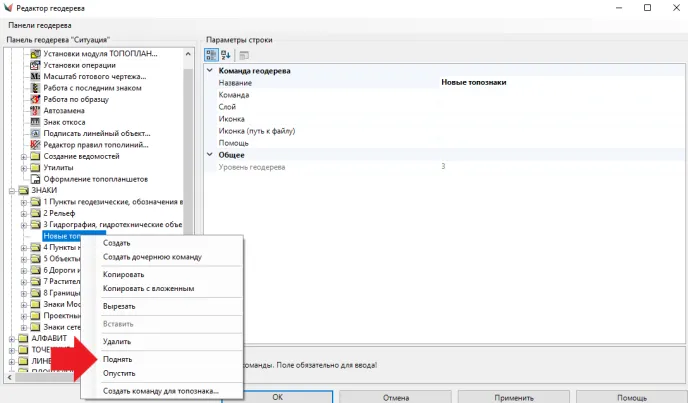Expand the 'АЛФАВИТ' tree folder
This screenshot has width=688, height=403.
click(x=12, y=339)
